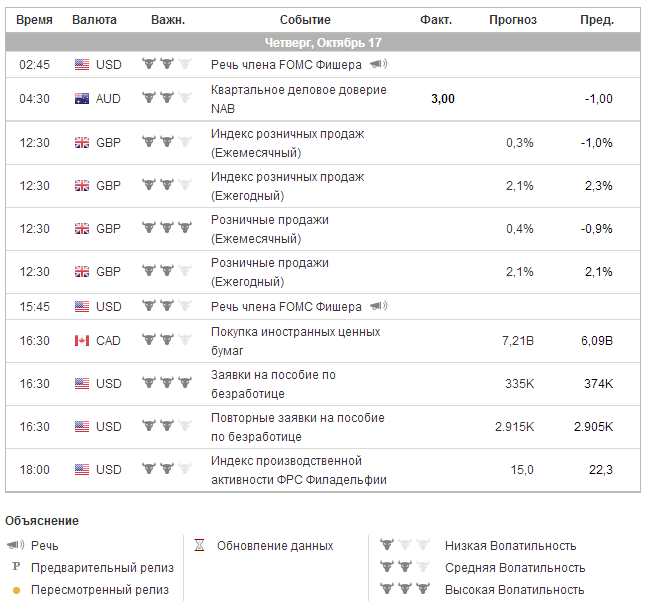Click importance bulls on the 18:00 USD row
The height and width of the screenshot is (611, 647).
166,470
